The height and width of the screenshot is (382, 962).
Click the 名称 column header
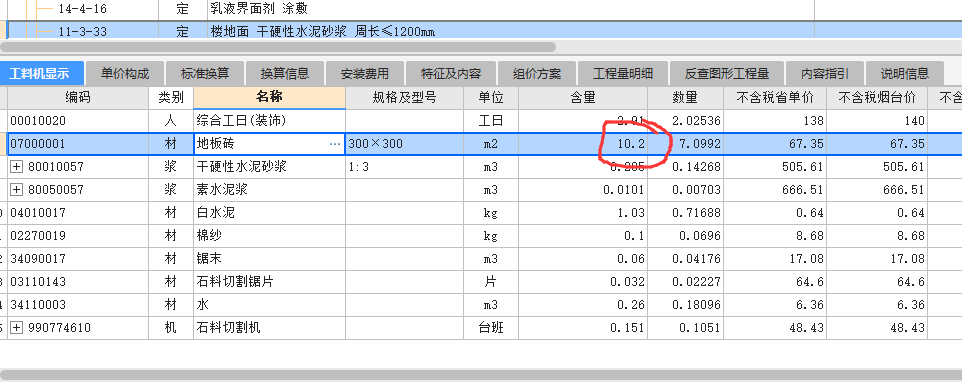pyautogui.click(x=269, y=97)
